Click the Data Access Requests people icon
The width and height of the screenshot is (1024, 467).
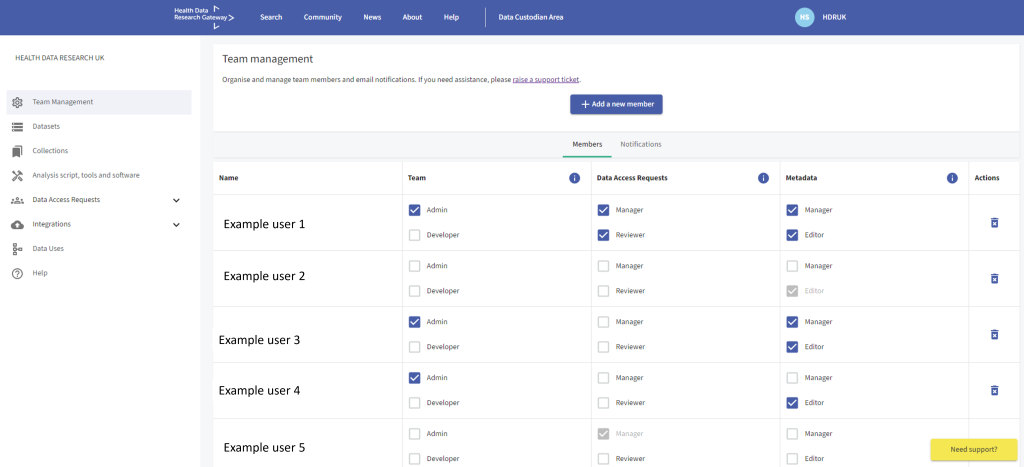tap(18, 200)
